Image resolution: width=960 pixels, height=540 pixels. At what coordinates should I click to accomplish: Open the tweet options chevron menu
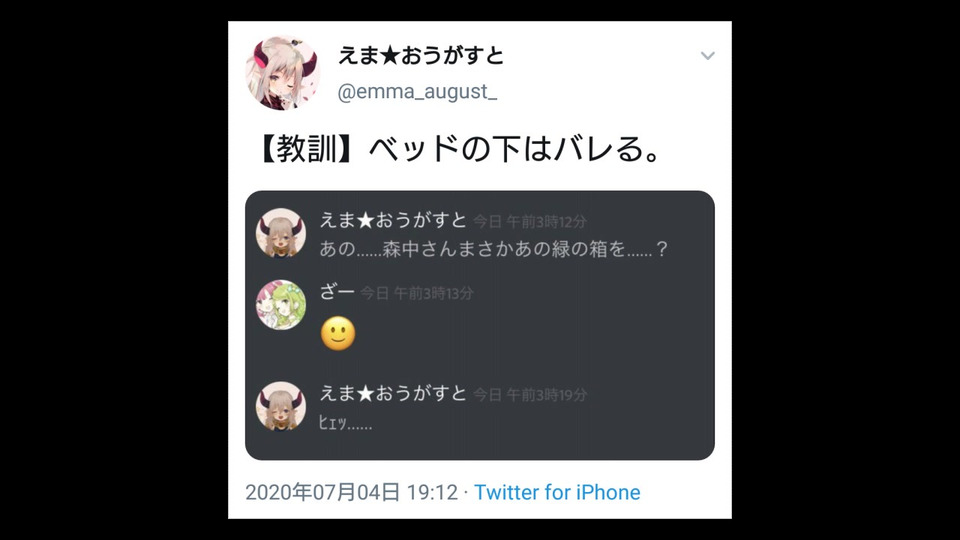(708, 56)
